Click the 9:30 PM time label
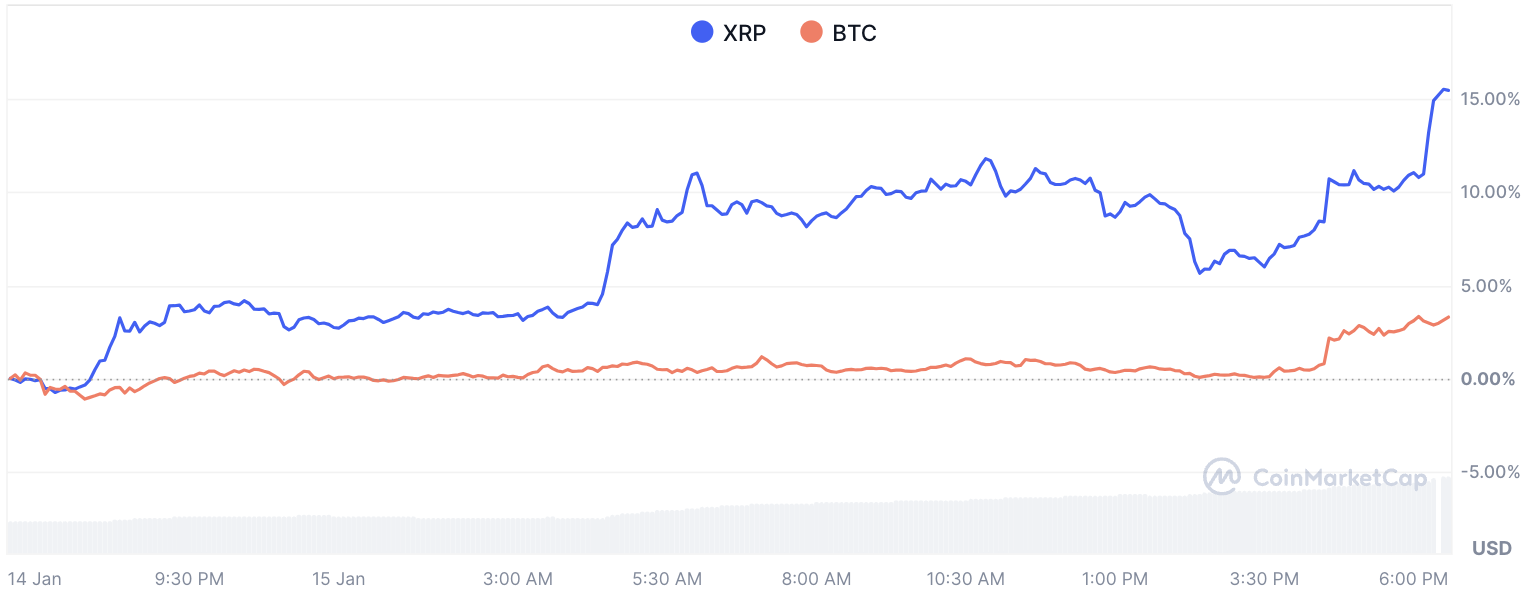Screen dimensions: 1528x604 189,579
